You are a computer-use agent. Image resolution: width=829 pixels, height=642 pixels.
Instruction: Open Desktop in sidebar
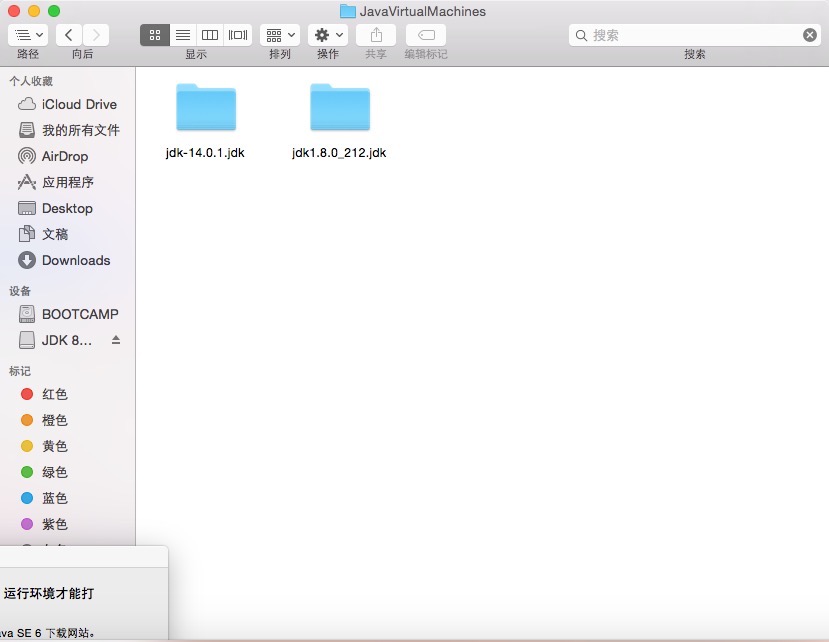click(x=68, y=208)
